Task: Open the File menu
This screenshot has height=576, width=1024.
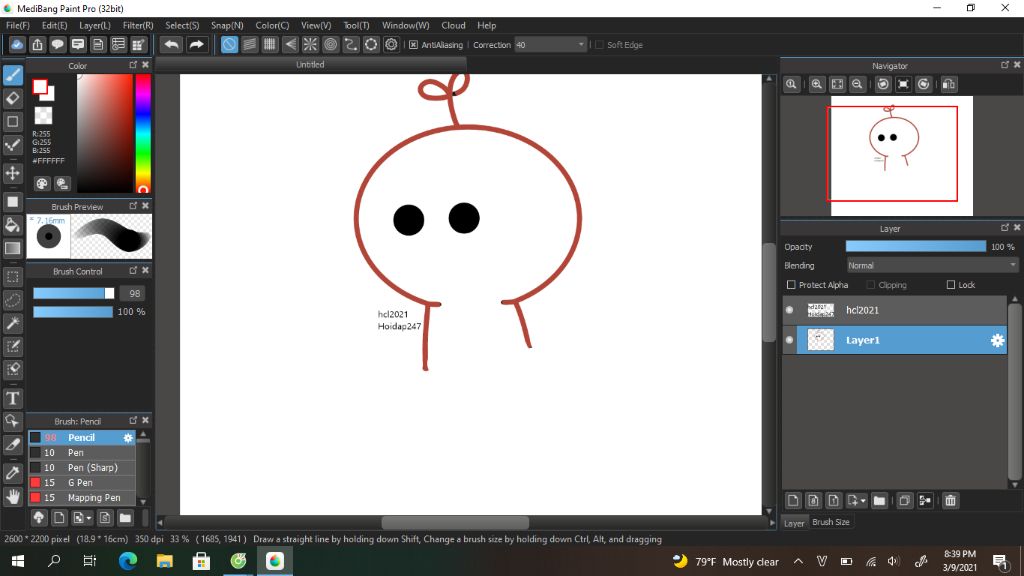Action: click(18, 25)
